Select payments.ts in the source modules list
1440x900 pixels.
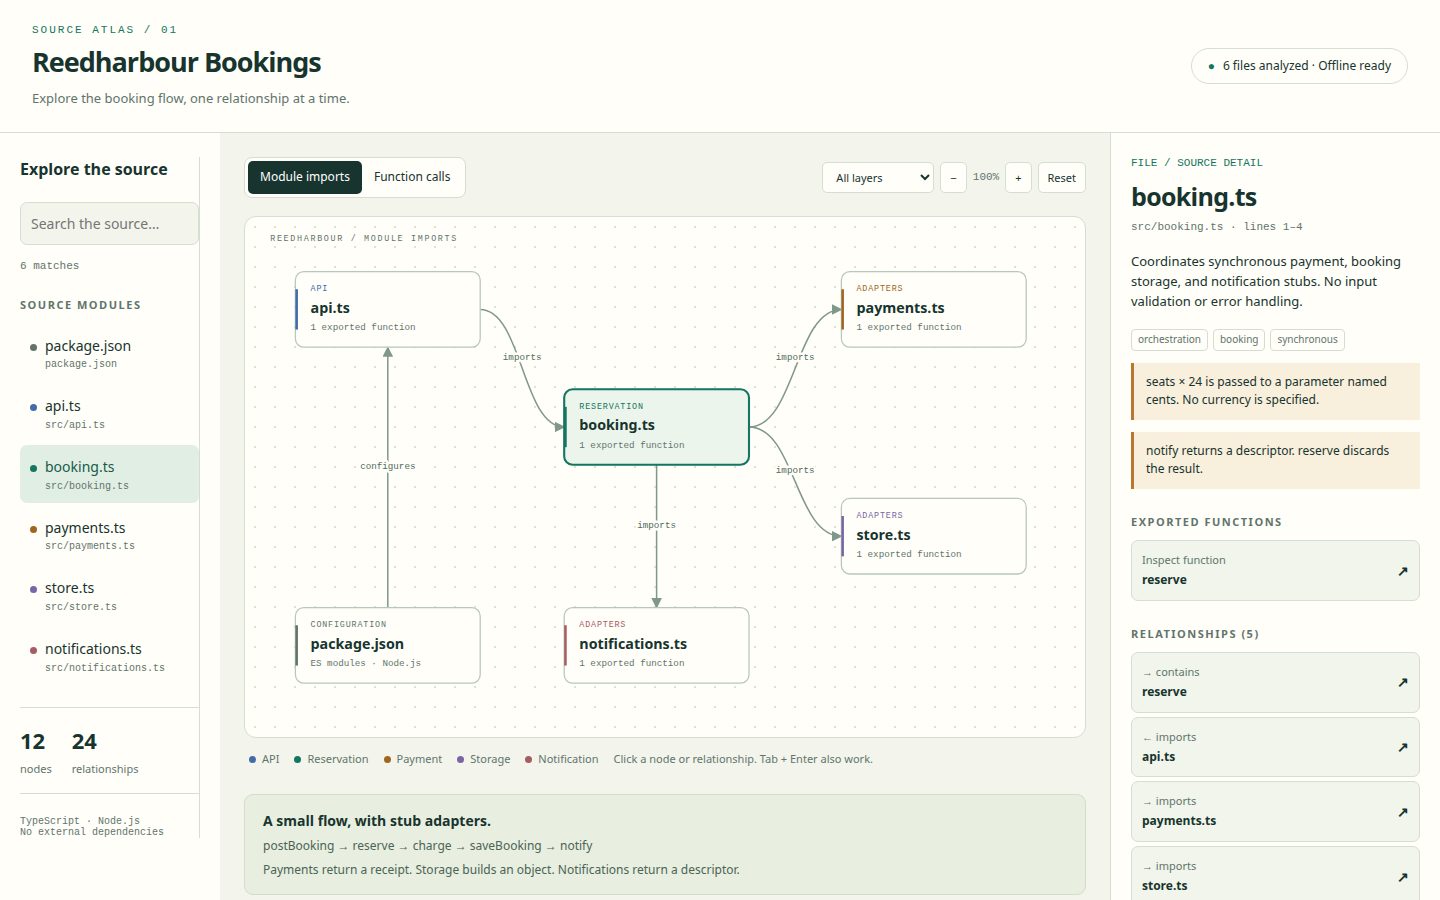pos(109,535)
